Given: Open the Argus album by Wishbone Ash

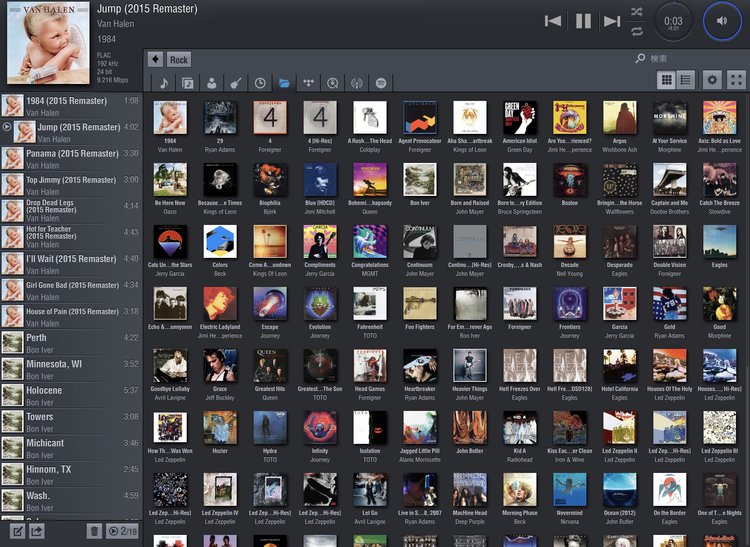Looking at the screenshot, I should coord(619,118).
